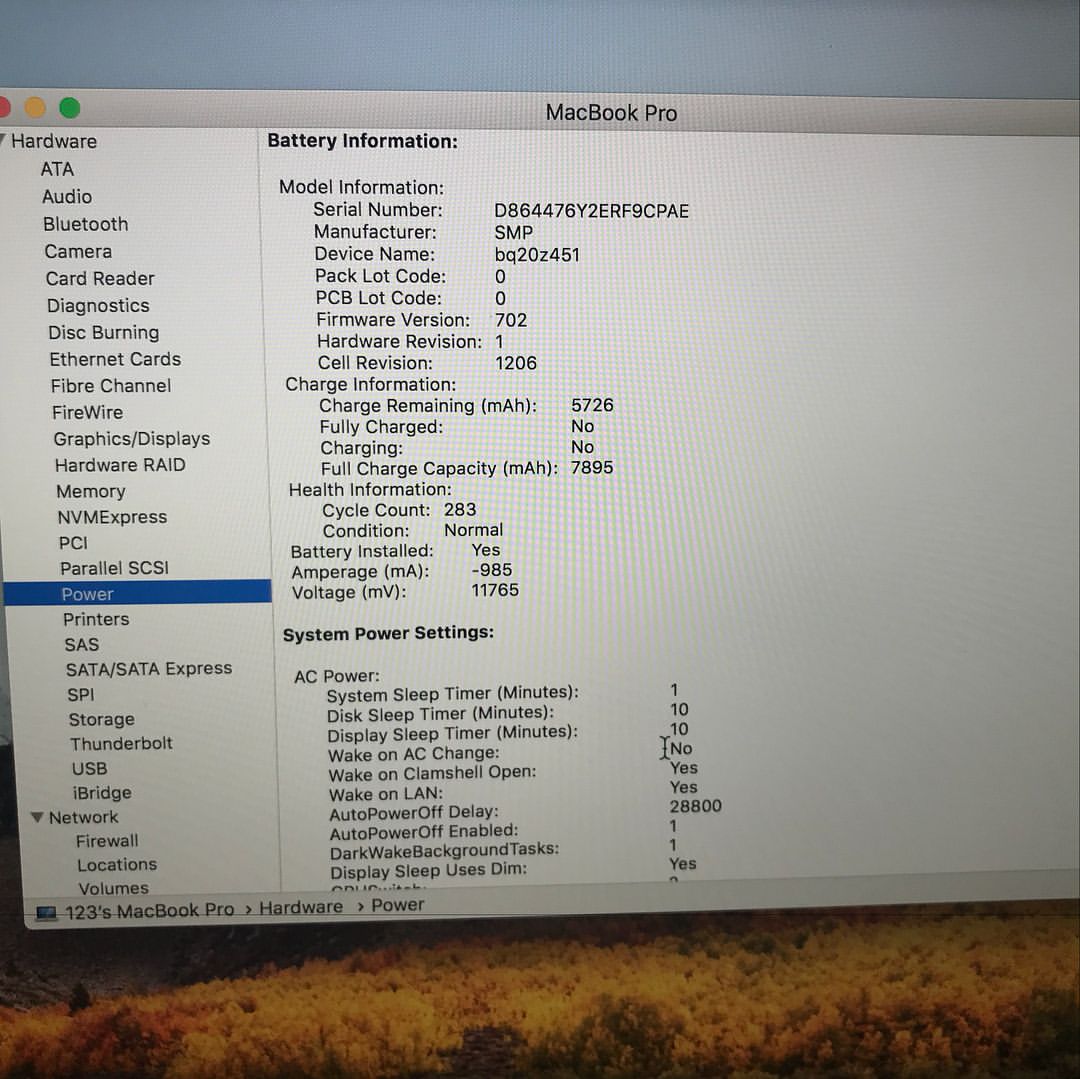The width and height of the screenshot is (1080, 1079).
Task: Click Hardware in the path bar
Action: [x=301, y=908]
